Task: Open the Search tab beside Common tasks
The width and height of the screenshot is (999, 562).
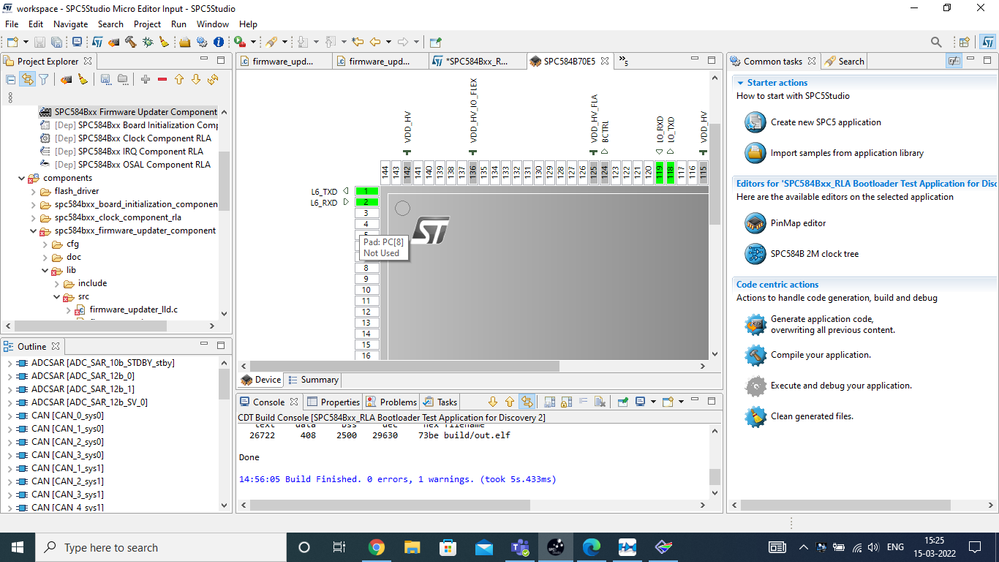Action: (x=844, y=61)
